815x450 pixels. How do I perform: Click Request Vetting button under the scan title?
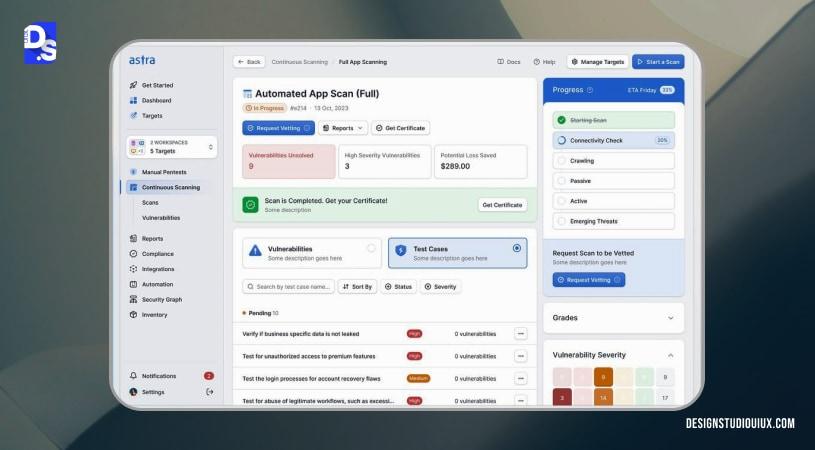279,128
